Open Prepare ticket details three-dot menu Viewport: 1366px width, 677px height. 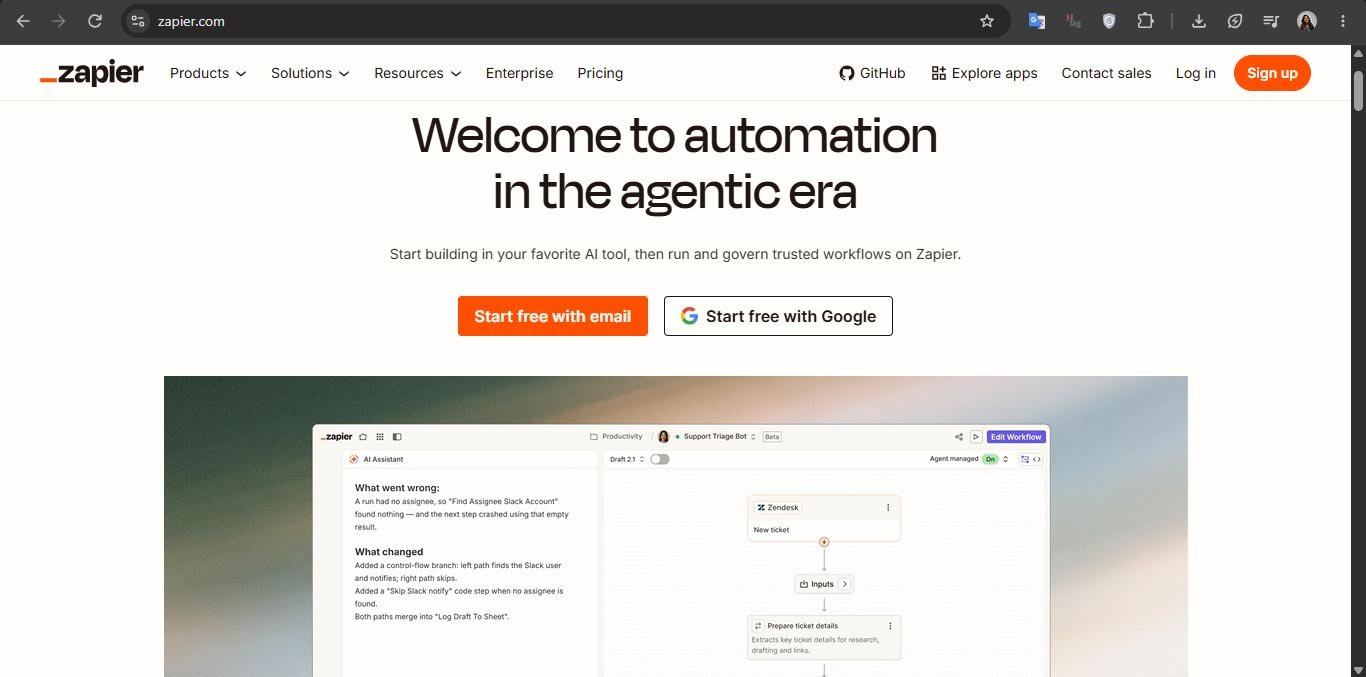[x=890, y=626]
